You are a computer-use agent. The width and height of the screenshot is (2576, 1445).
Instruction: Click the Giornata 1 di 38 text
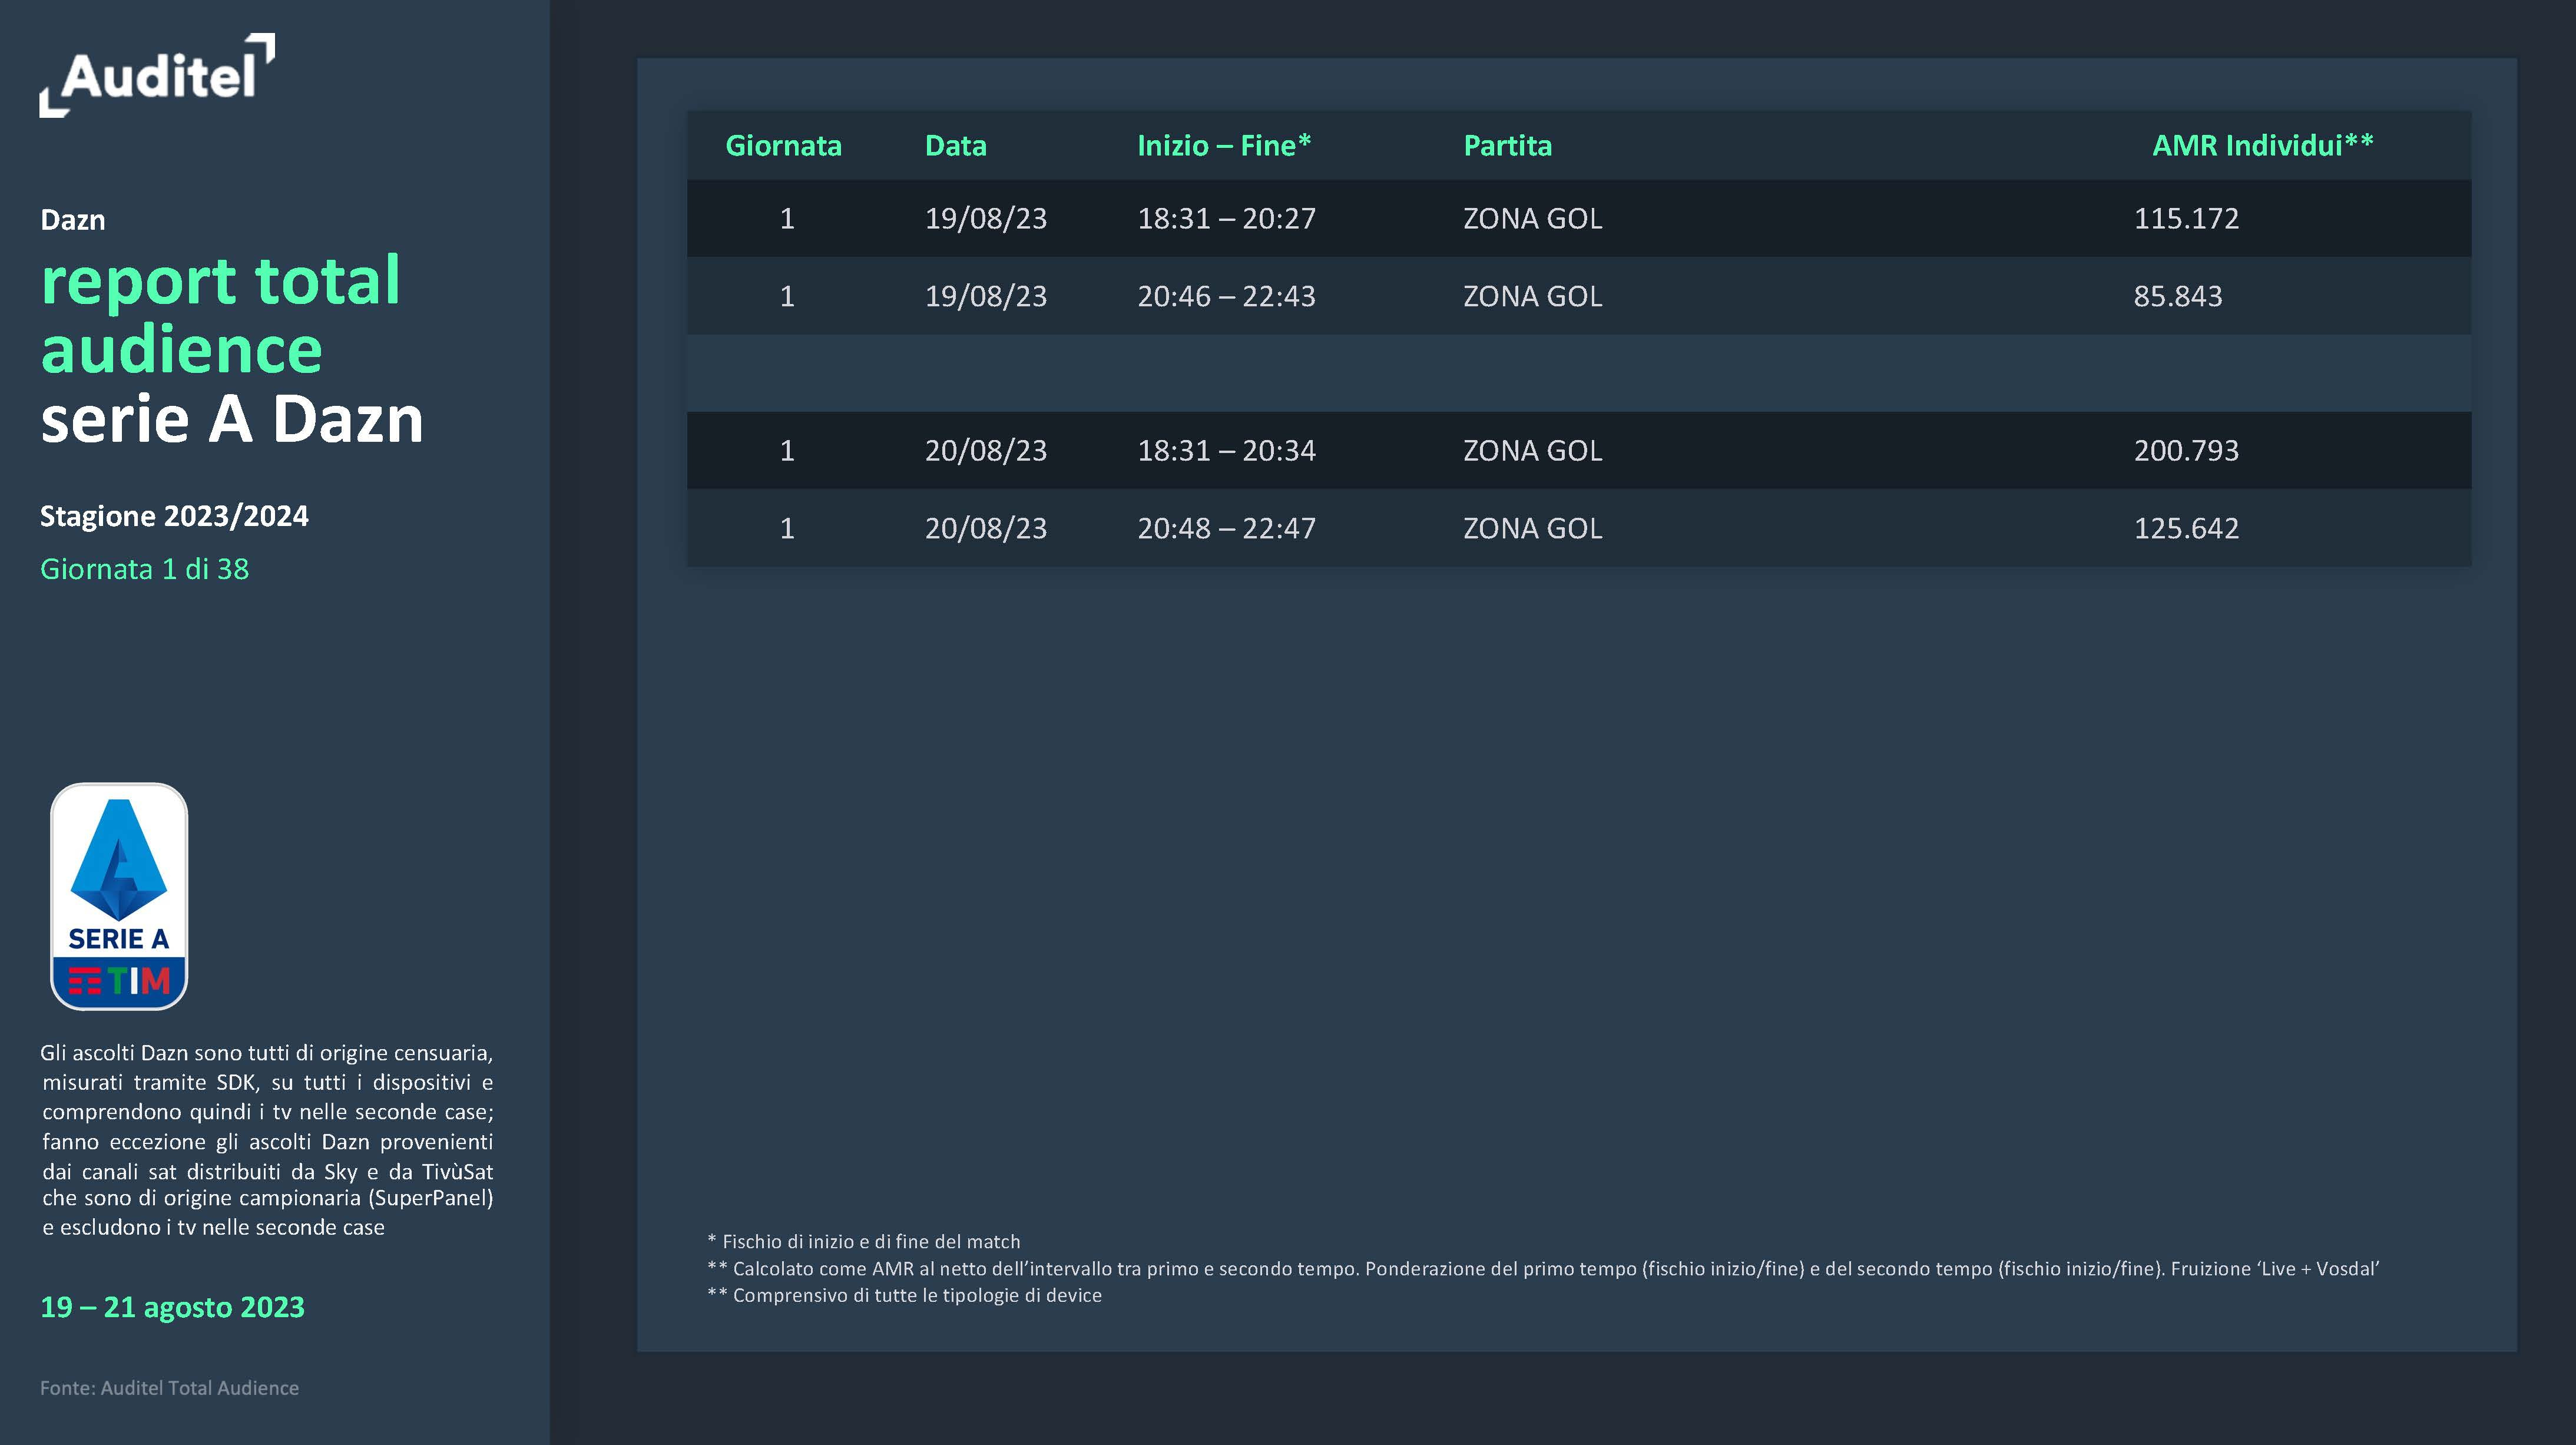(x=144, y=569)
